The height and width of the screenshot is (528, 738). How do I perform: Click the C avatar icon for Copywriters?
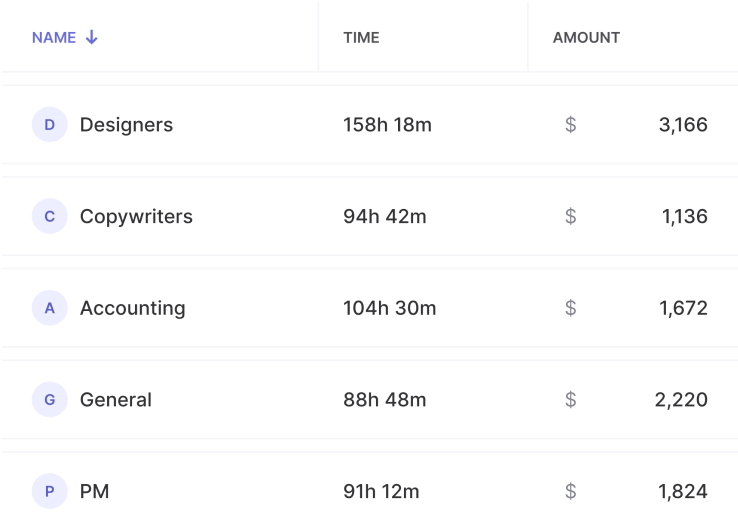[50, 217]
